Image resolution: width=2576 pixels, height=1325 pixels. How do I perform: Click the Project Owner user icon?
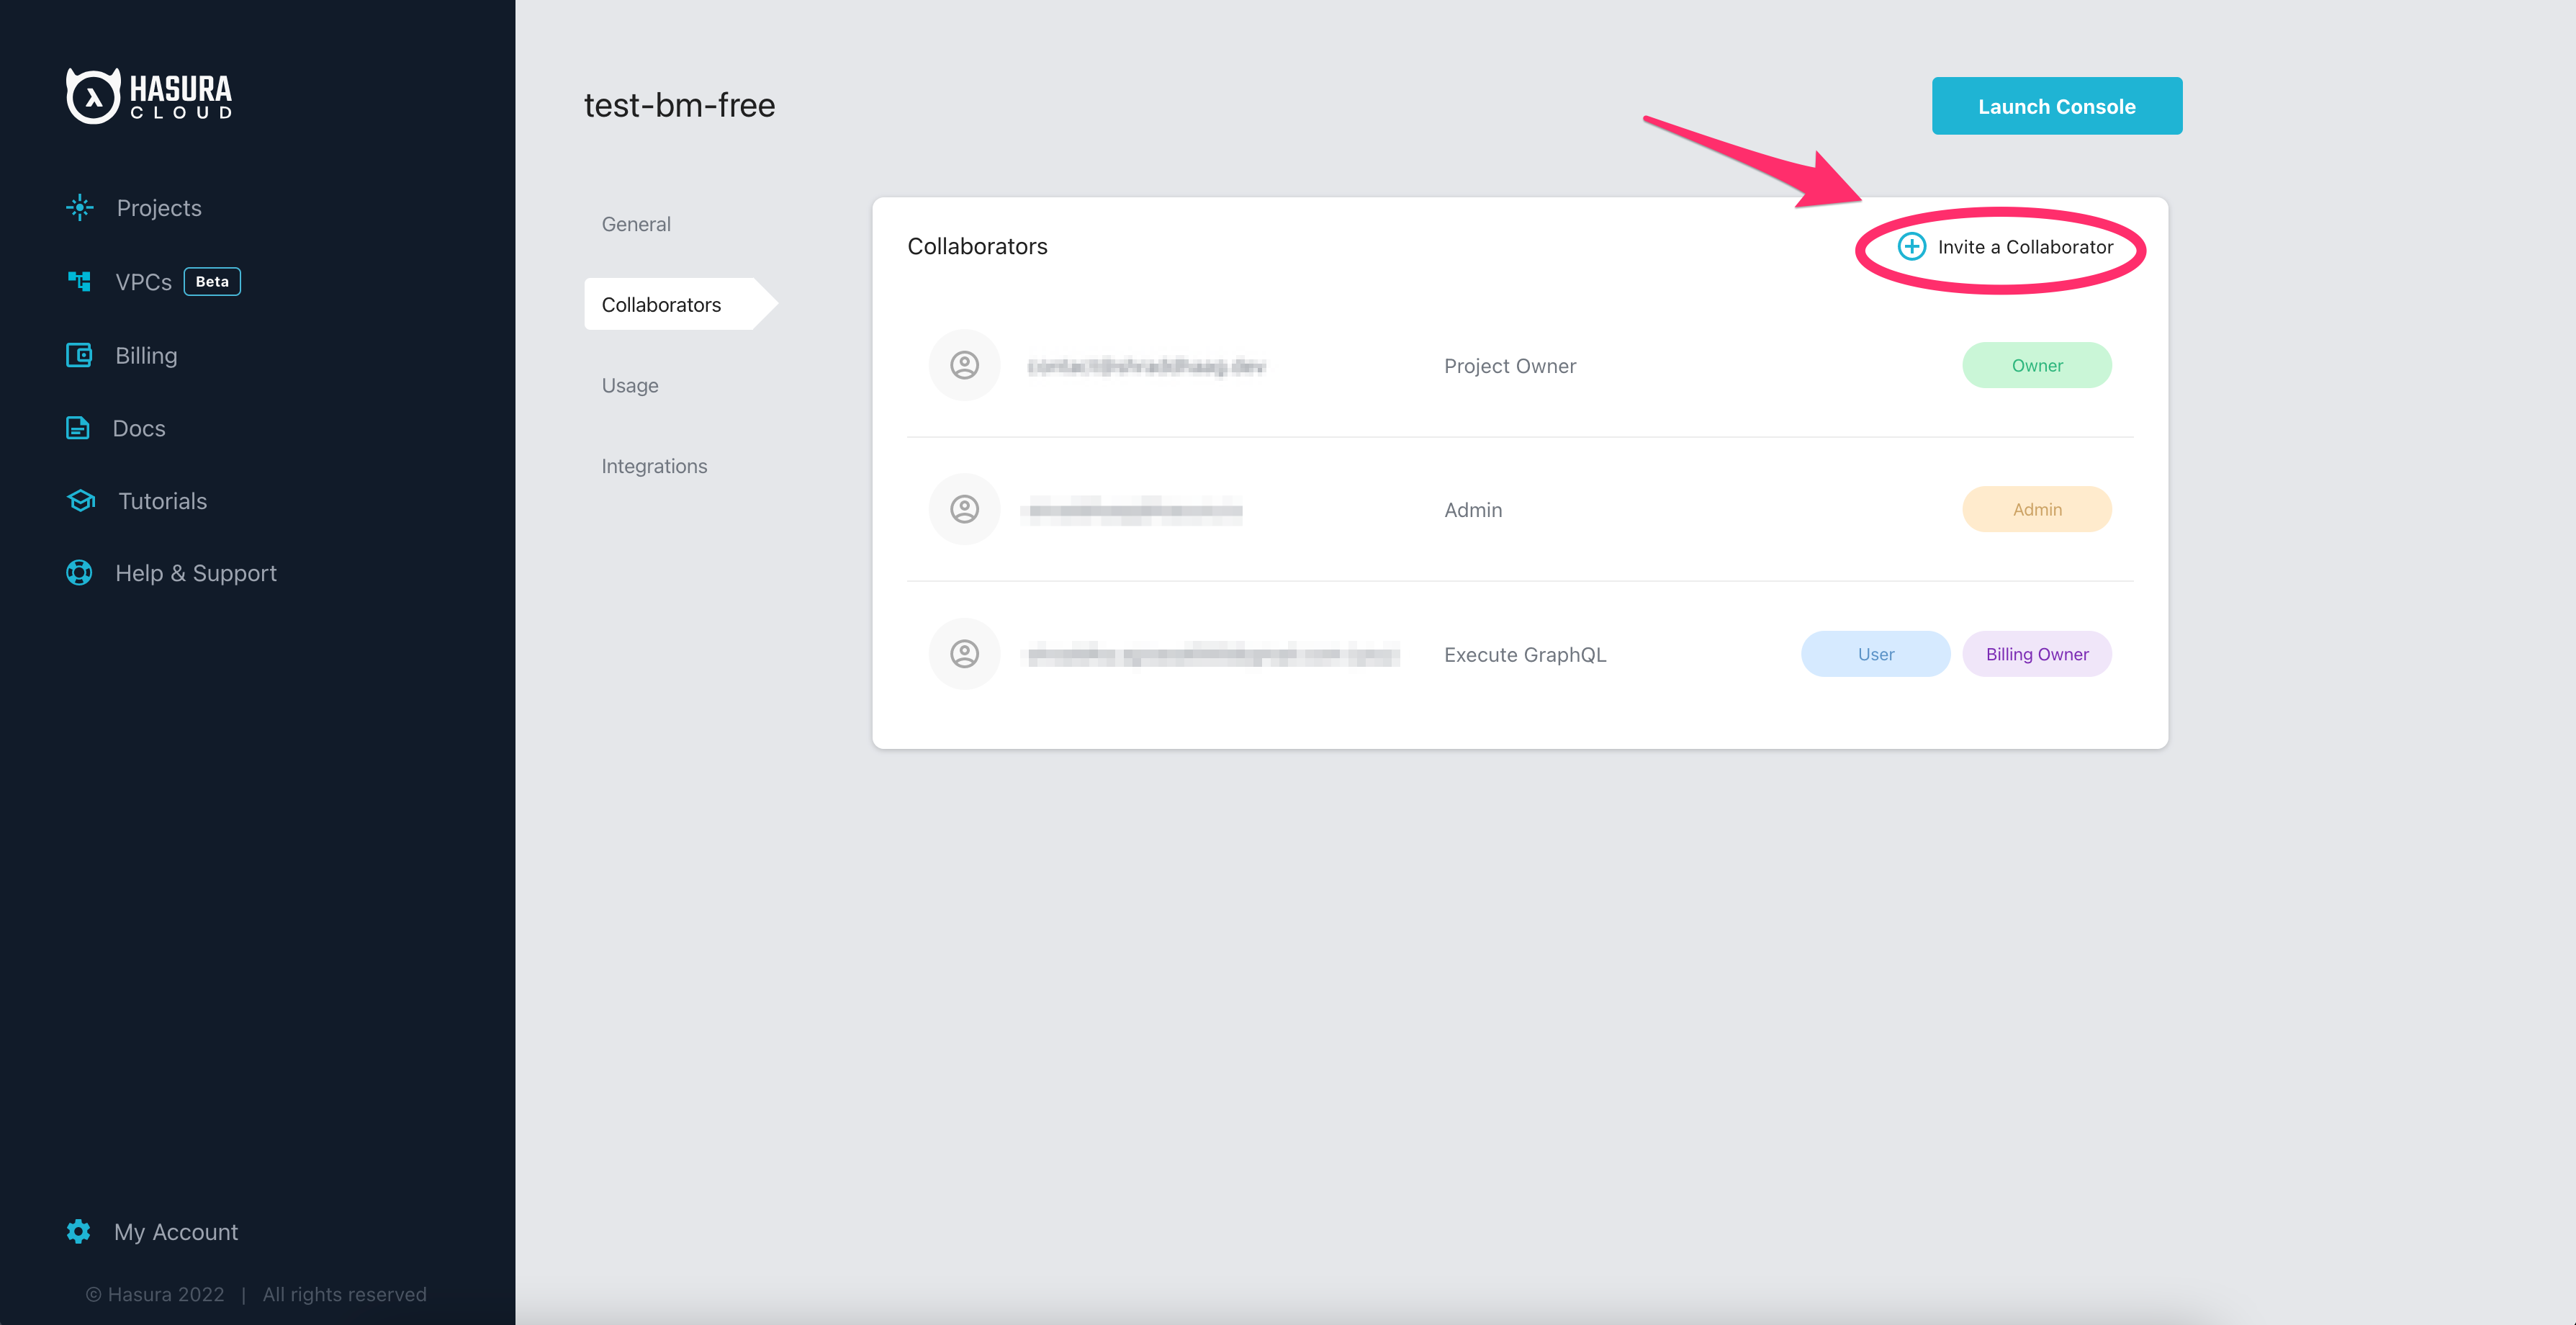[x=963, y=364]
